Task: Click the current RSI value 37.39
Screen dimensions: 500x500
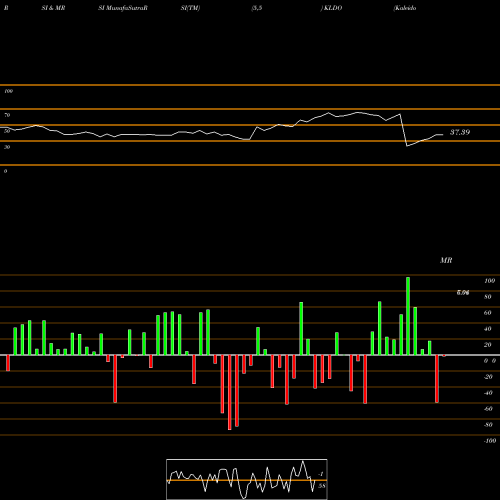Action: pos(460,132)
